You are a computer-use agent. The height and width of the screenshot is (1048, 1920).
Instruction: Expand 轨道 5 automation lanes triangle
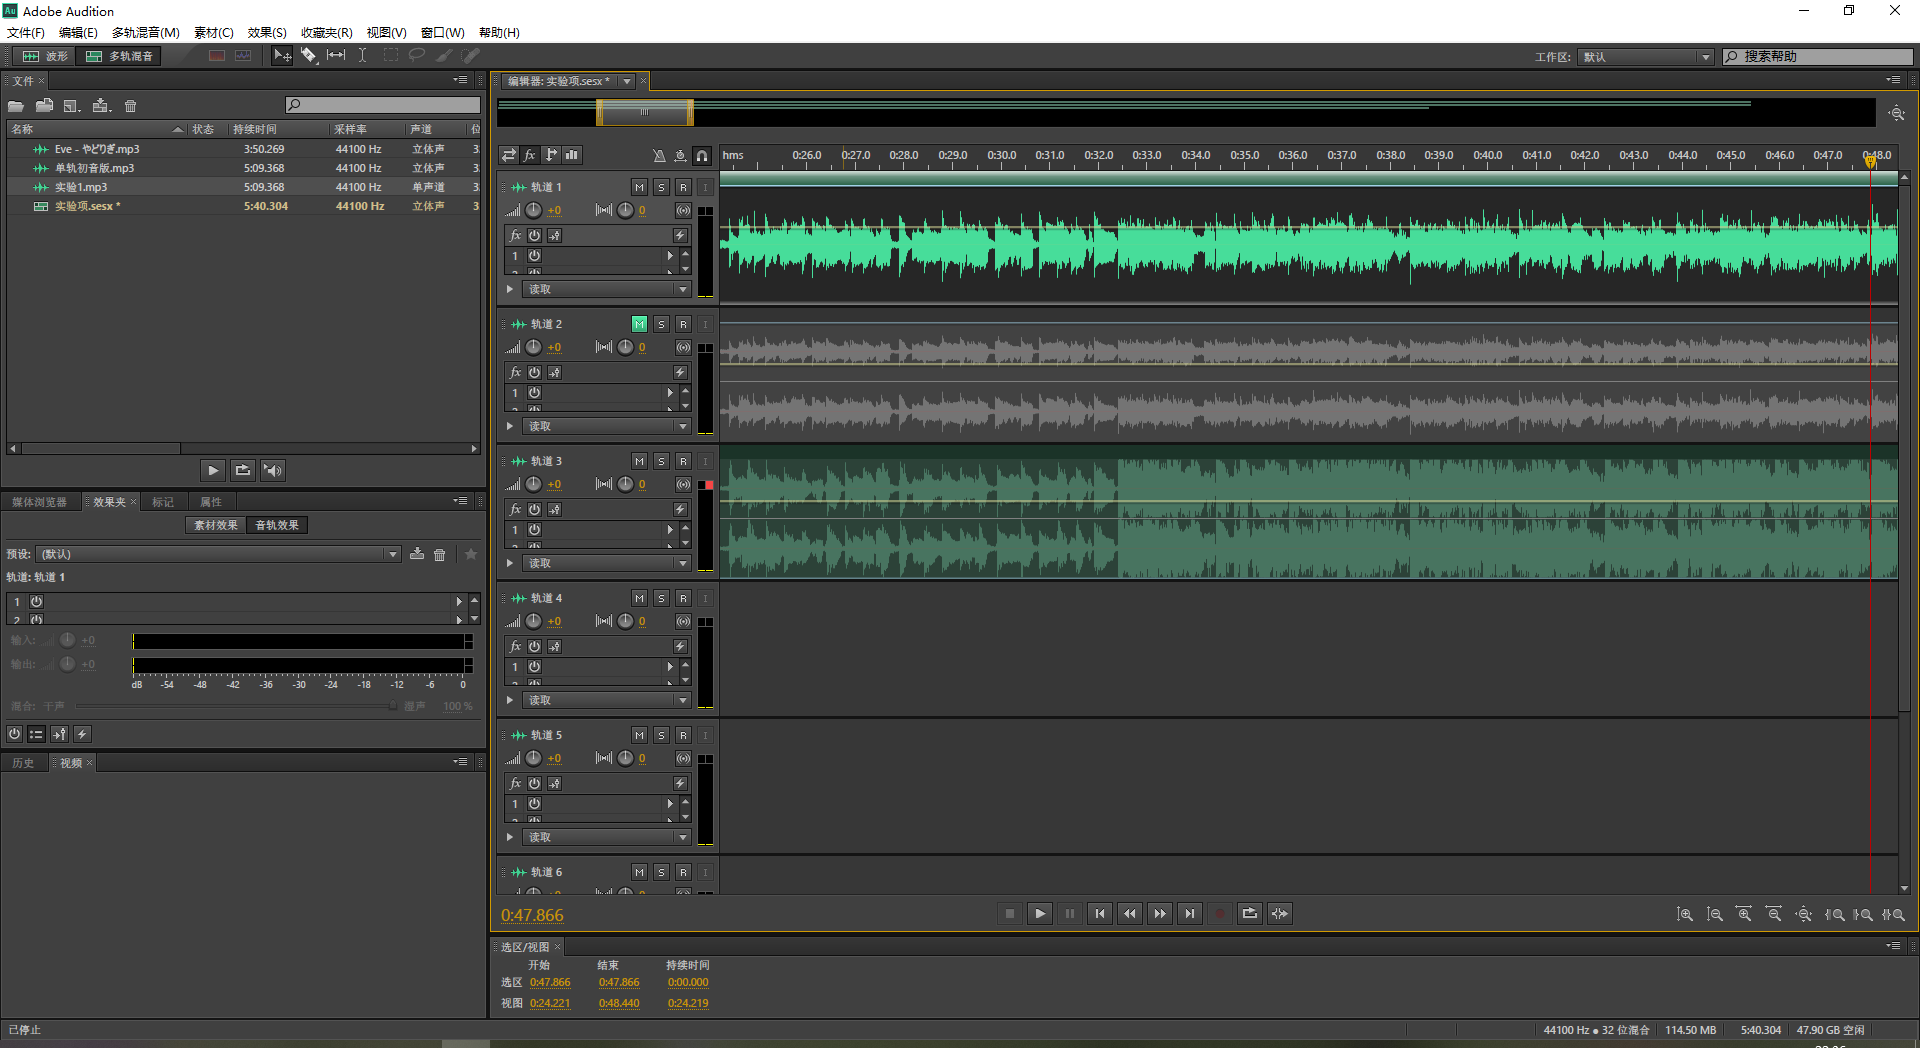510,837
